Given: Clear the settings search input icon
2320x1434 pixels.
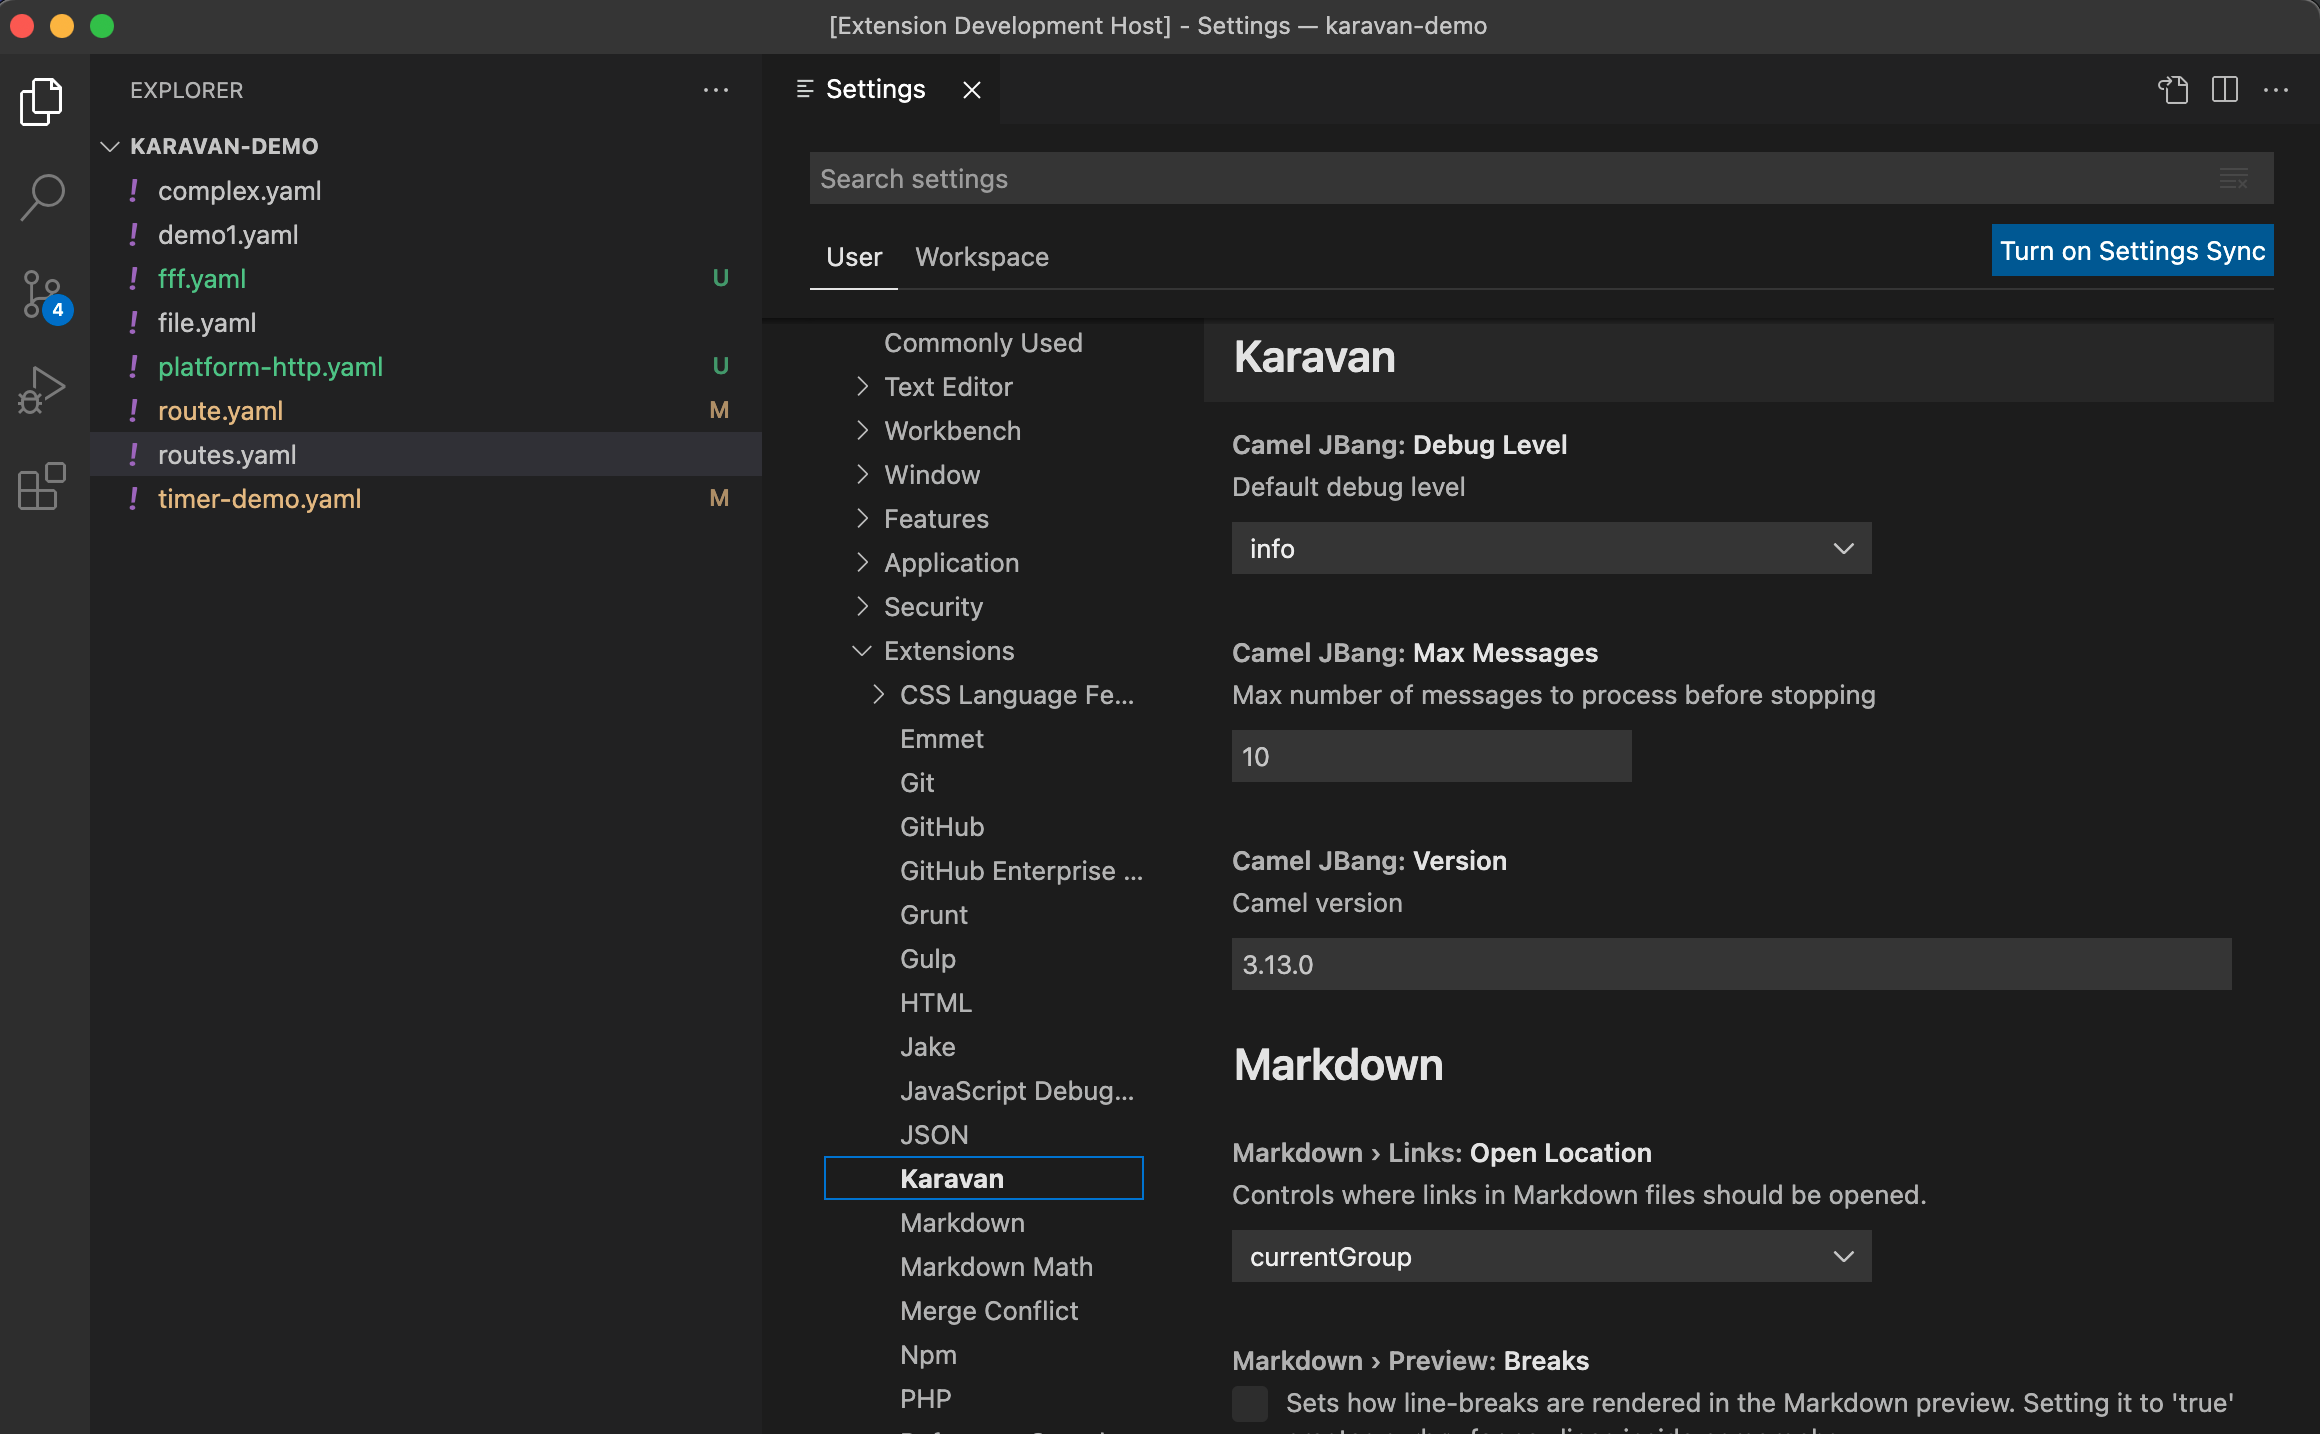Looking at the screenshot, I should tap(2235, 178).
